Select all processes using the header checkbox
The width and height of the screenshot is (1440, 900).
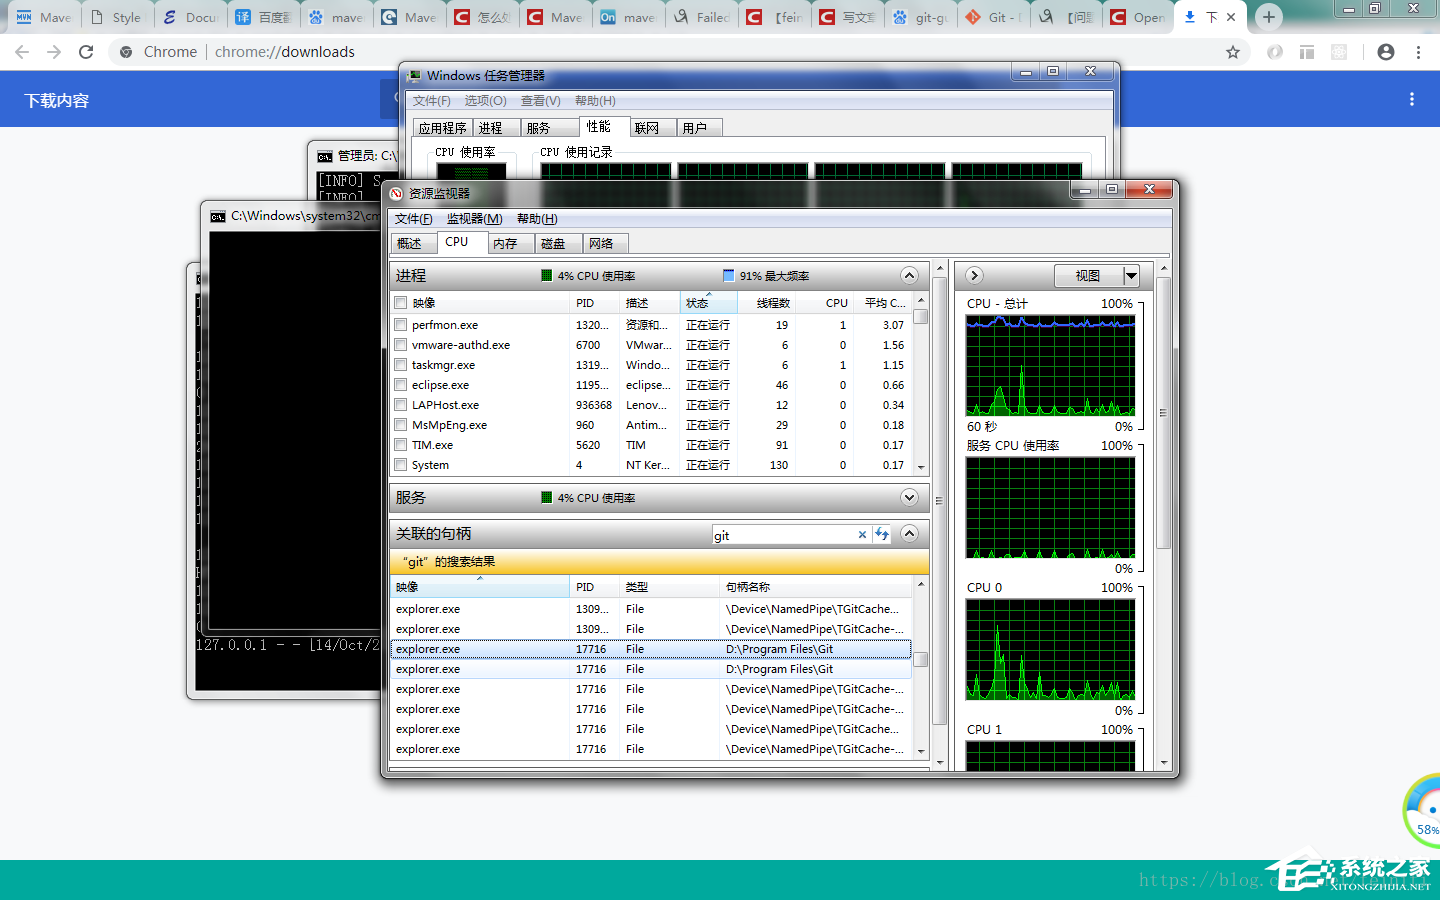pos(401,303)
